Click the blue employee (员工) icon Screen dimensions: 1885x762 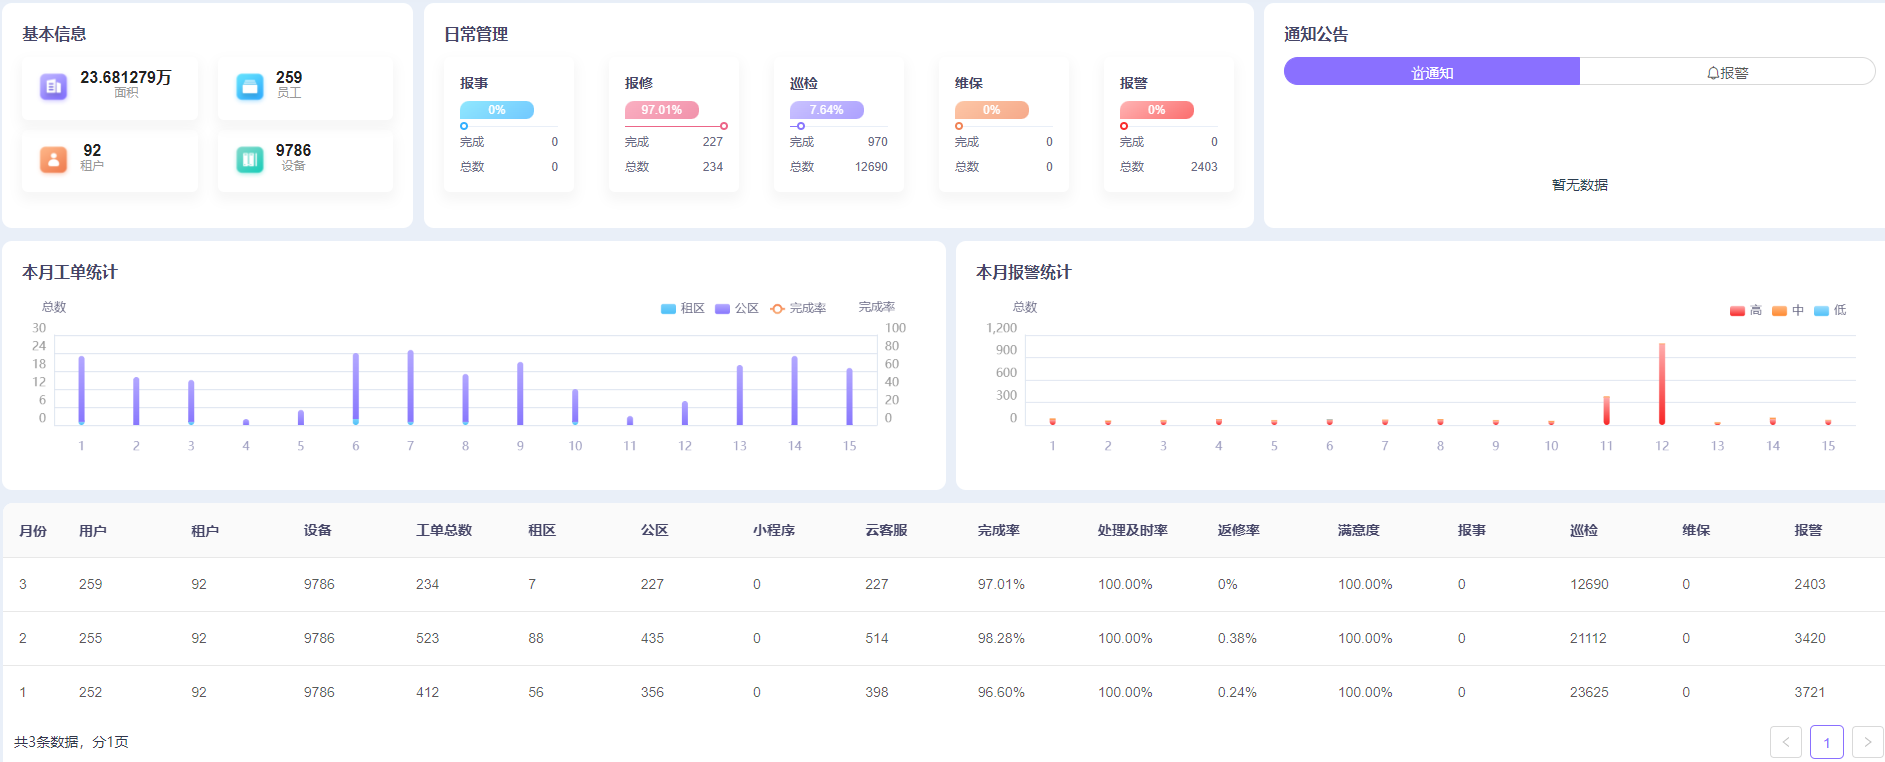click(250, 86)
